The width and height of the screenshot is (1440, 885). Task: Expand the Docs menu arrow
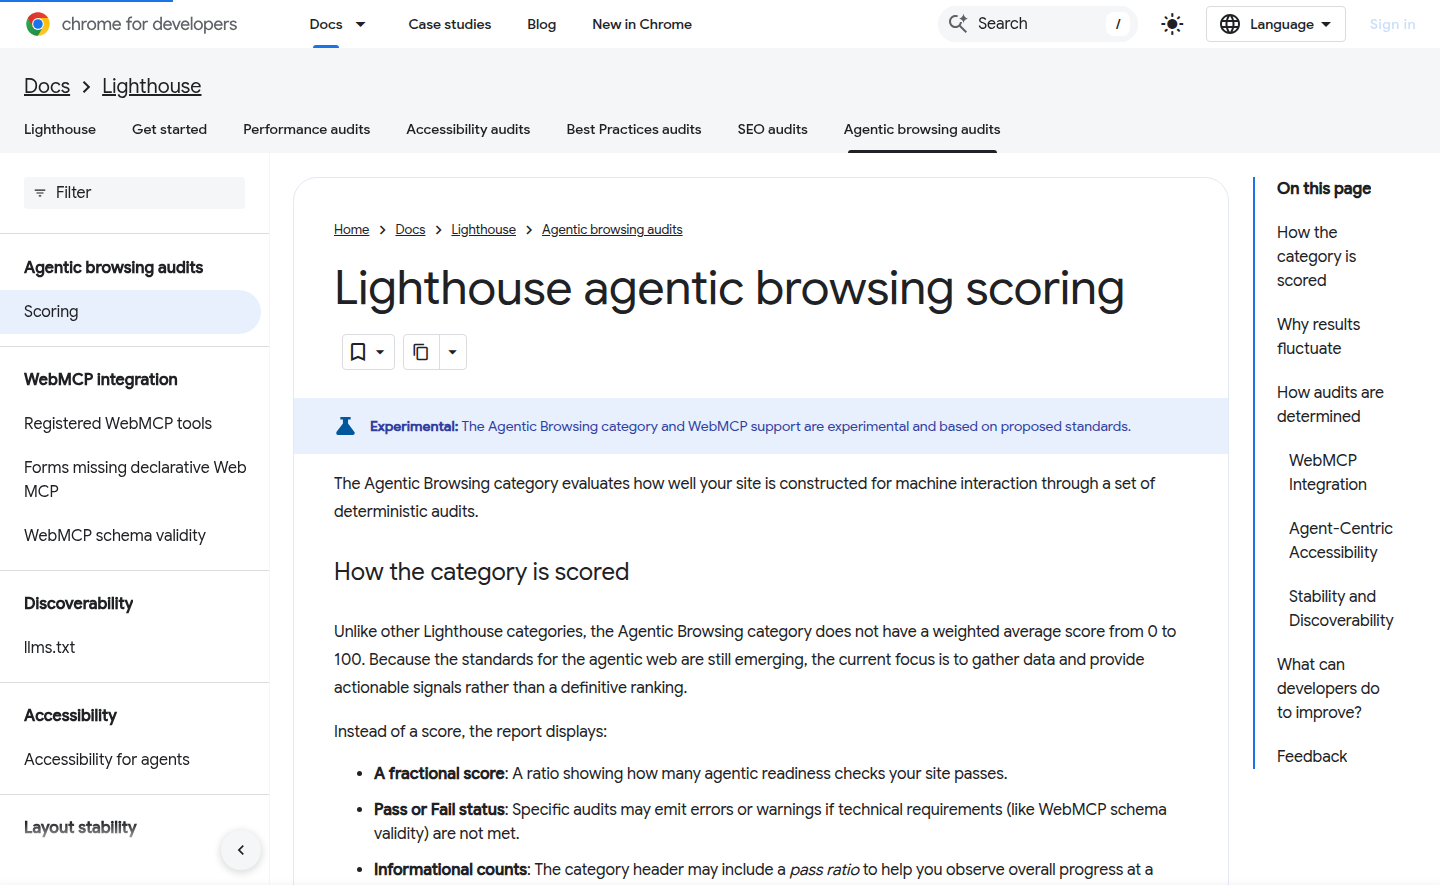pos(361,24)
